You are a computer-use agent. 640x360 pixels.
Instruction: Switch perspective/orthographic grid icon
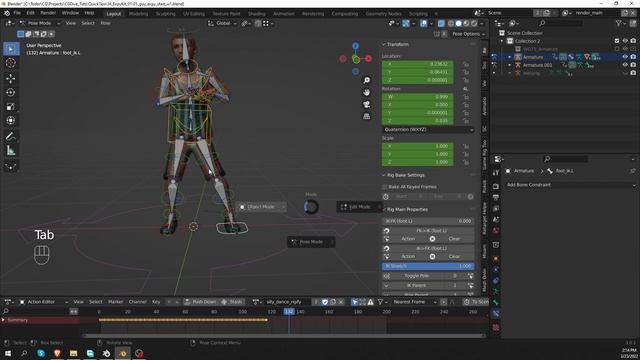click(367, 116)
